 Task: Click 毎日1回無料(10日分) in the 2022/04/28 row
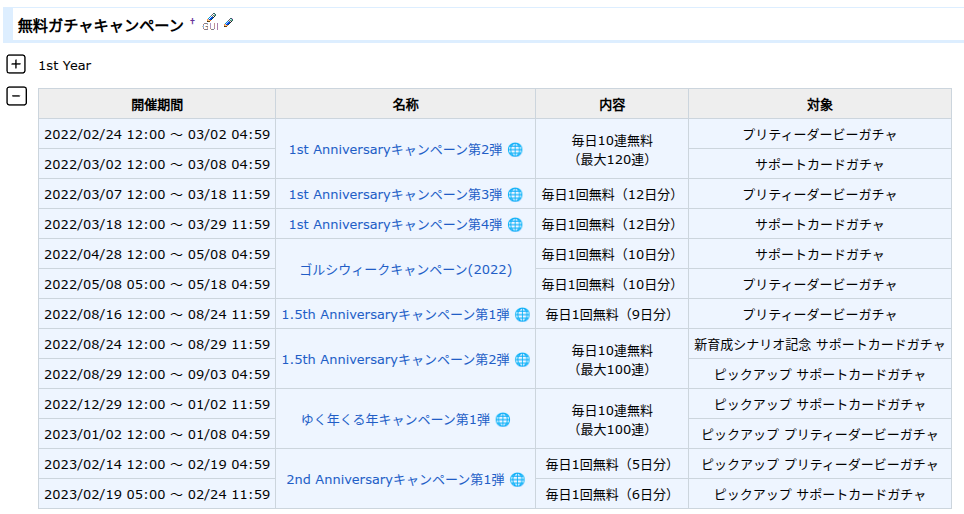click(x=612, y=254)
